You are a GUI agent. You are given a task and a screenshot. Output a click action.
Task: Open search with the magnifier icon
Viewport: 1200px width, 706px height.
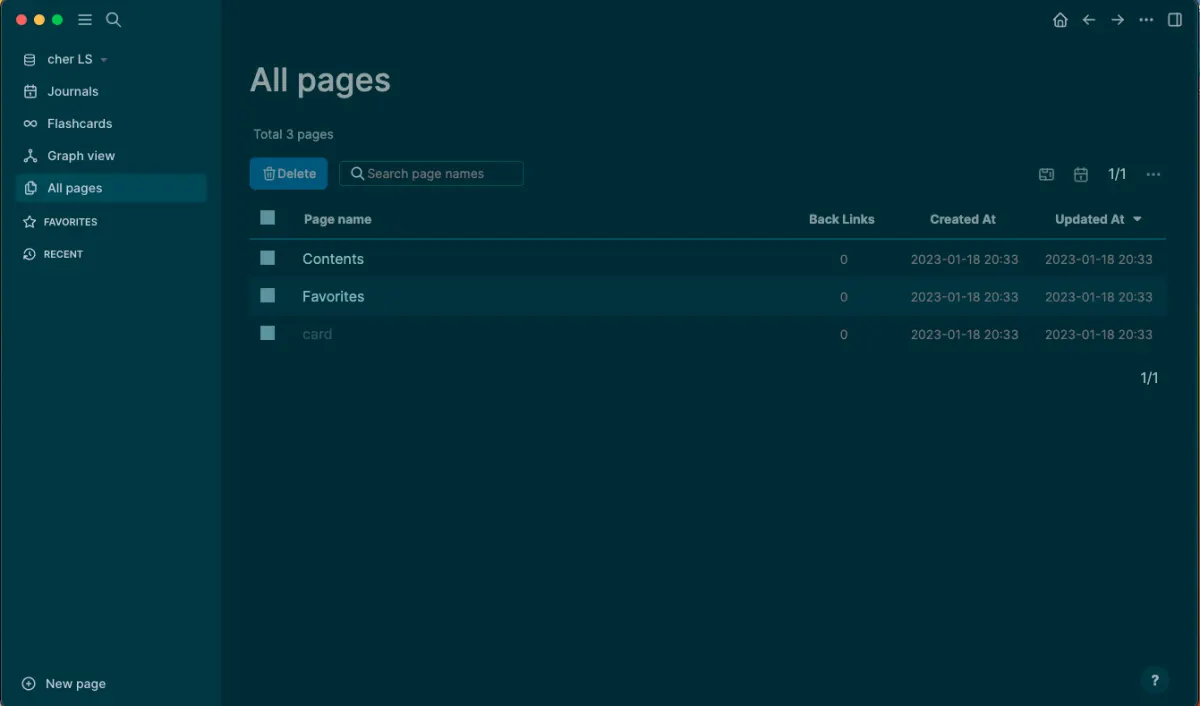click(x=114, y=20)
